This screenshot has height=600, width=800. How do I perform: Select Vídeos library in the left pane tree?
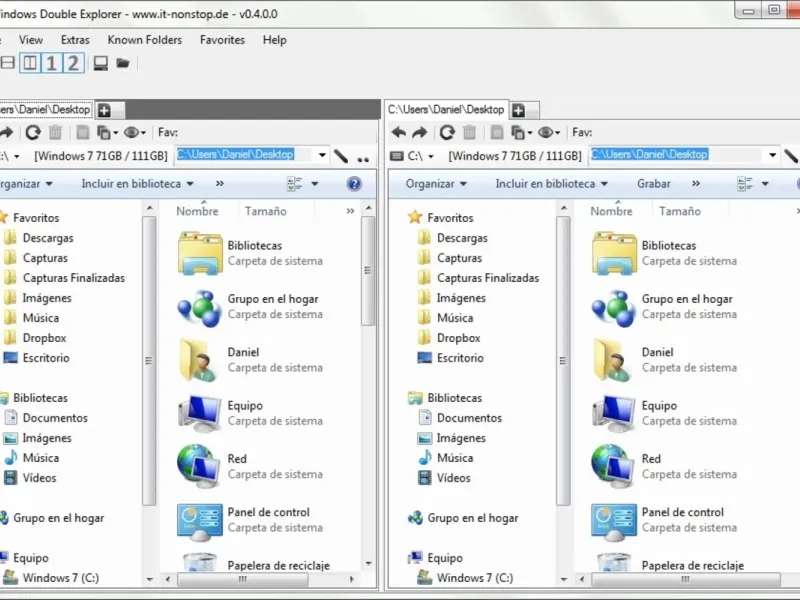(39, 478)
